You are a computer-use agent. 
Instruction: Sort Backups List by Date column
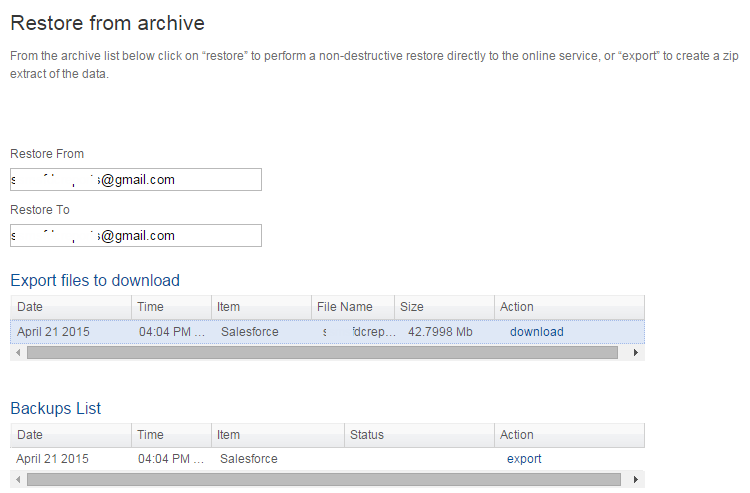tap(70, 435)
